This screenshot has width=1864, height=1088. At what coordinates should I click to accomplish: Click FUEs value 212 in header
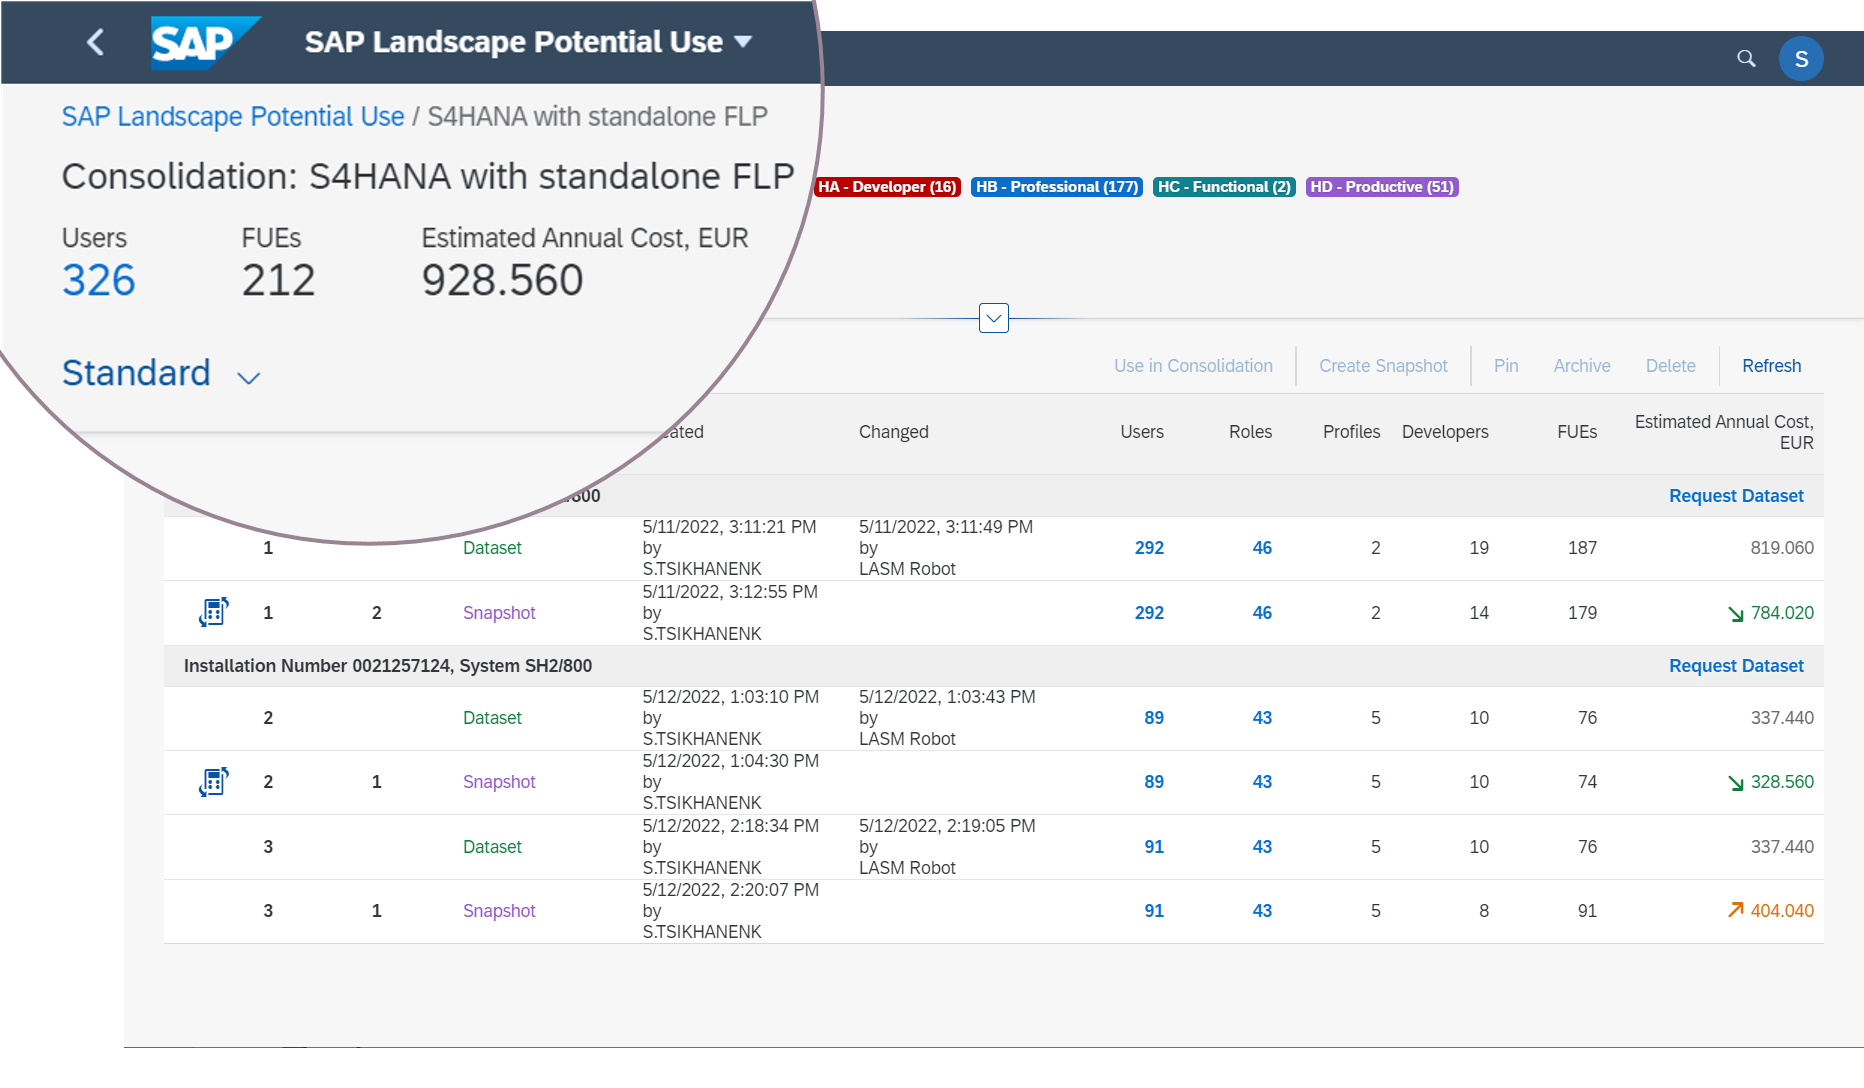[x=278, y=280]
